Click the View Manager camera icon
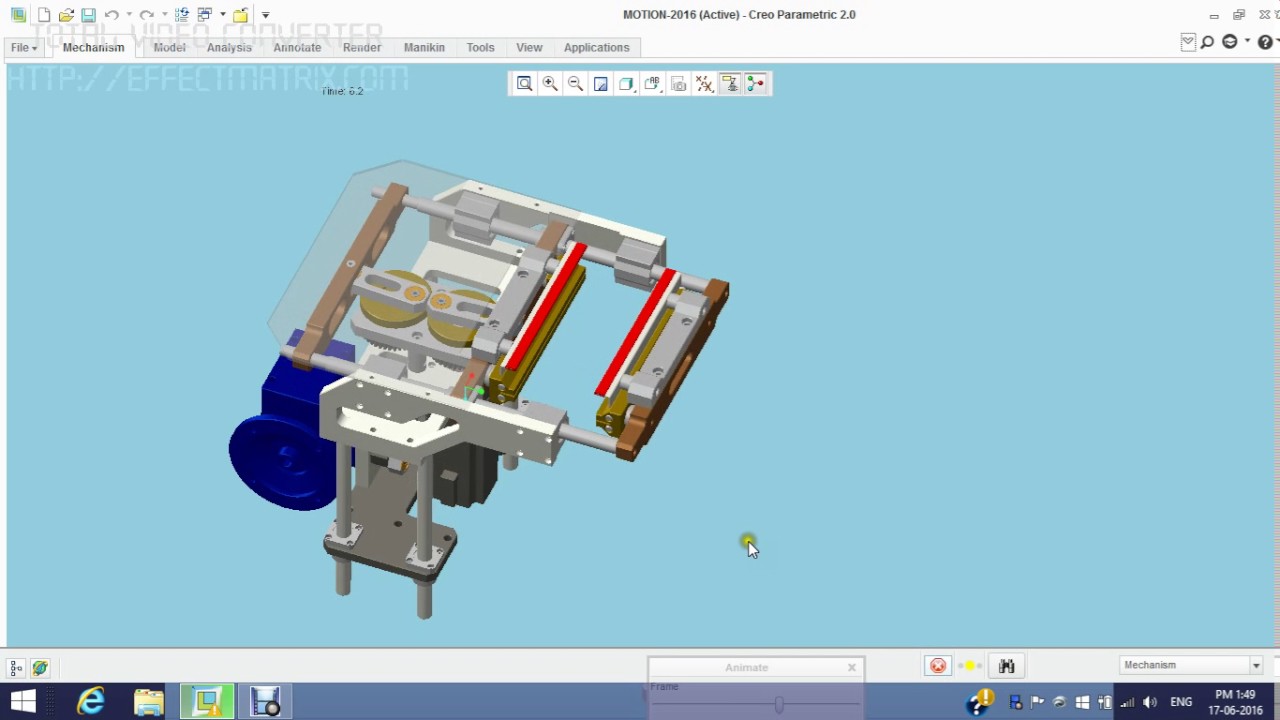1280x720 pixels. 678,84
